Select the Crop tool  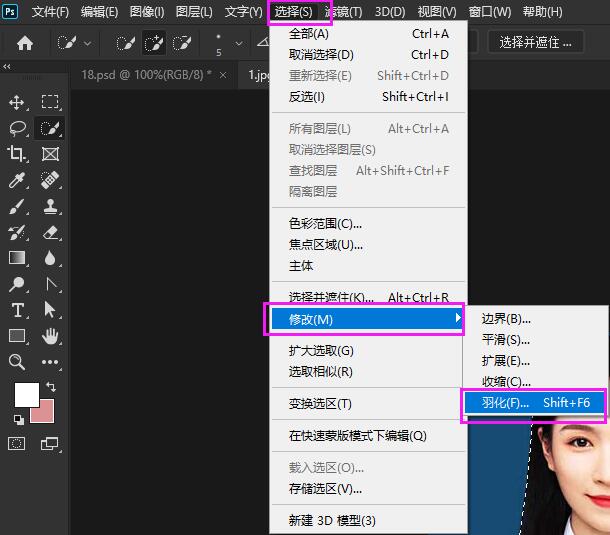click(17, 154)
